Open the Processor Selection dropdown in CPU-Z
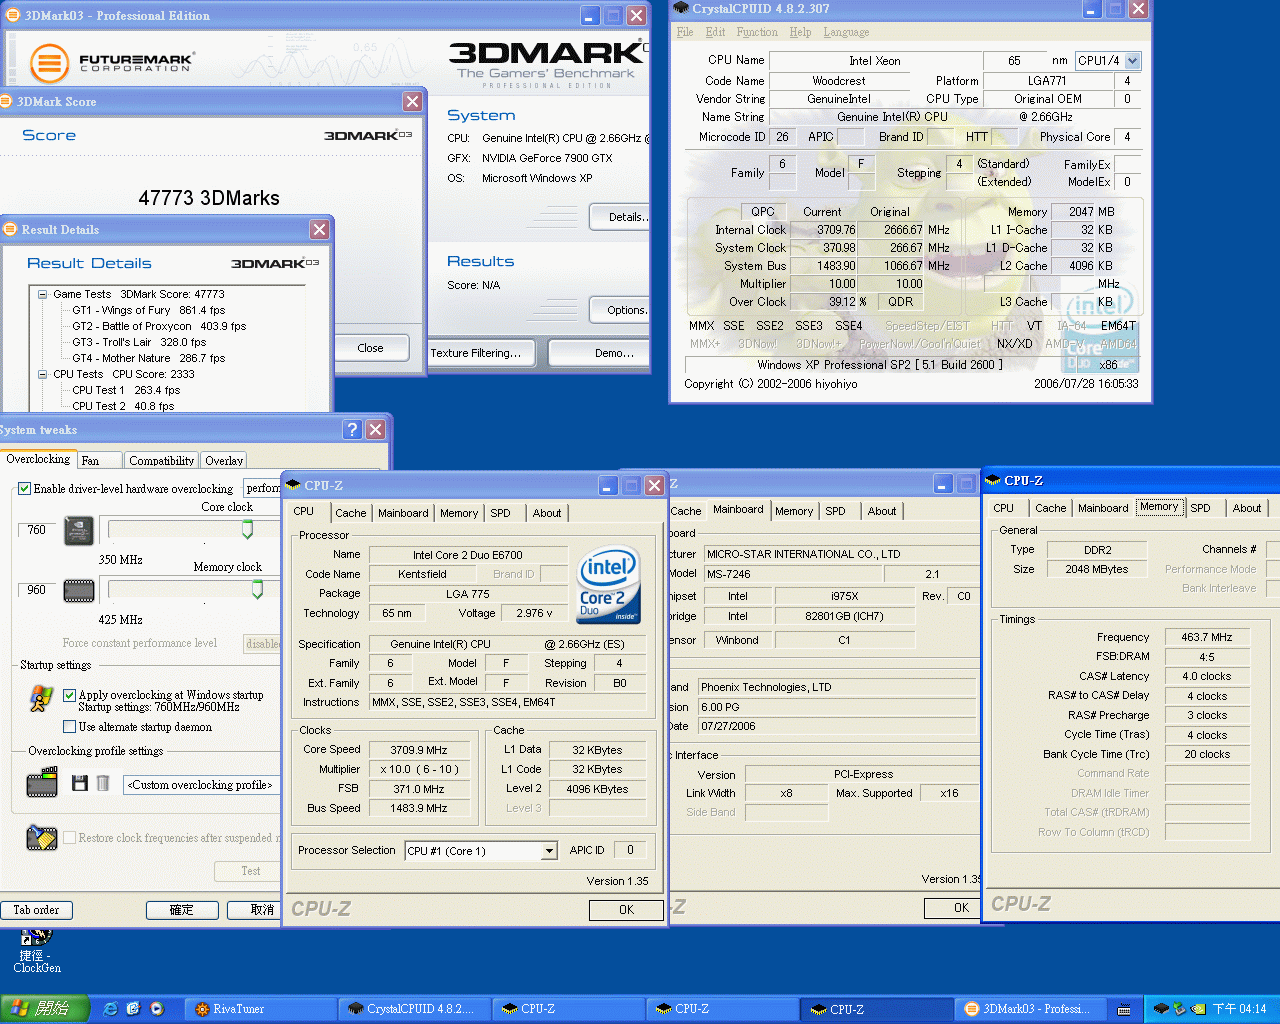 (549, 851)
